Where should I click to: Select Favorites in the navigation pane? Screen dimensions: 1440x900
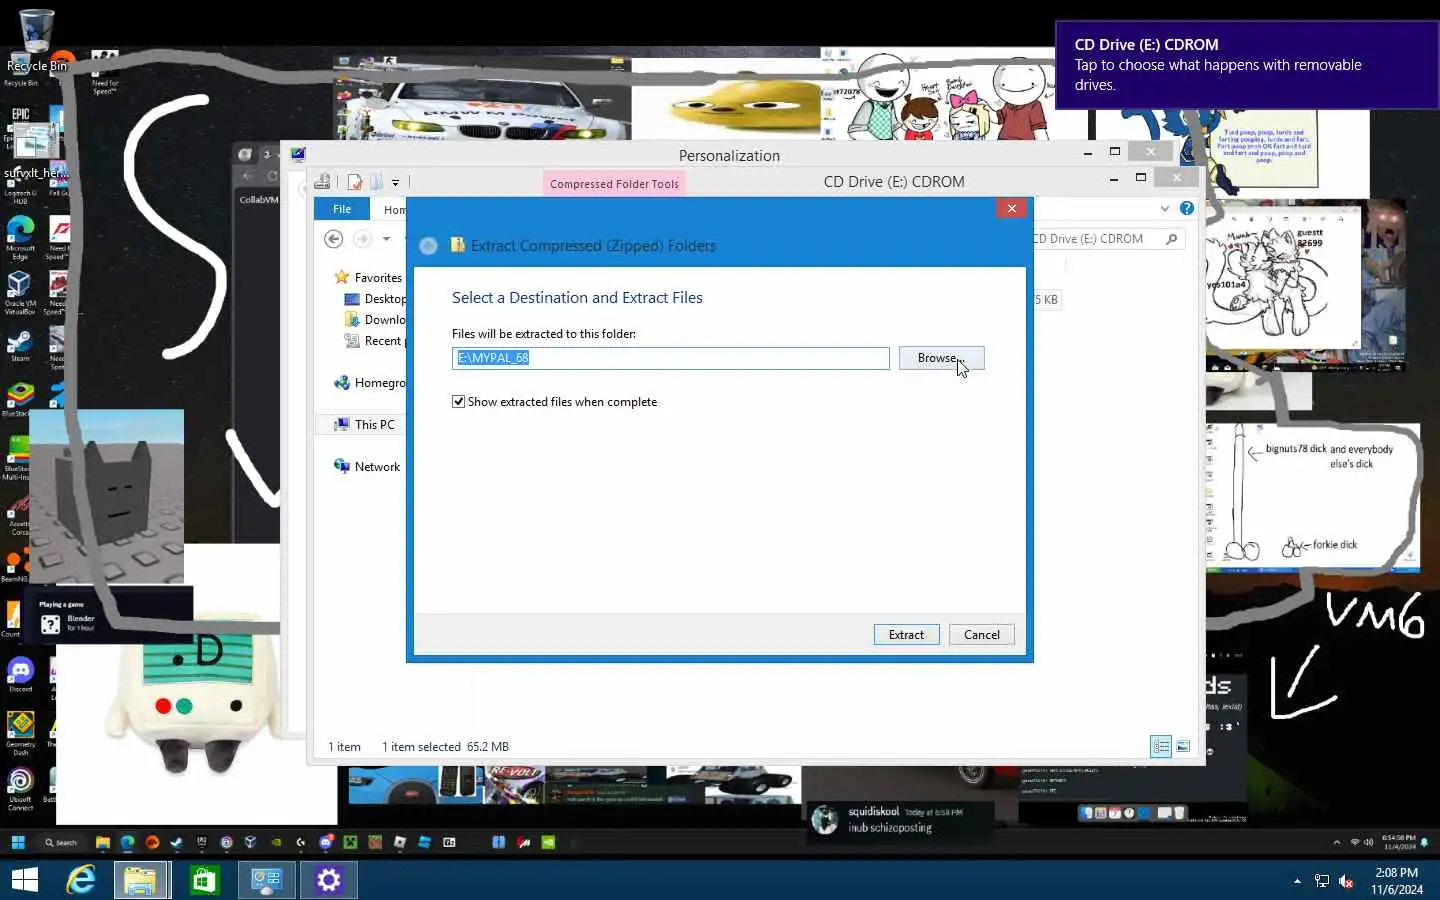[368, 277]
